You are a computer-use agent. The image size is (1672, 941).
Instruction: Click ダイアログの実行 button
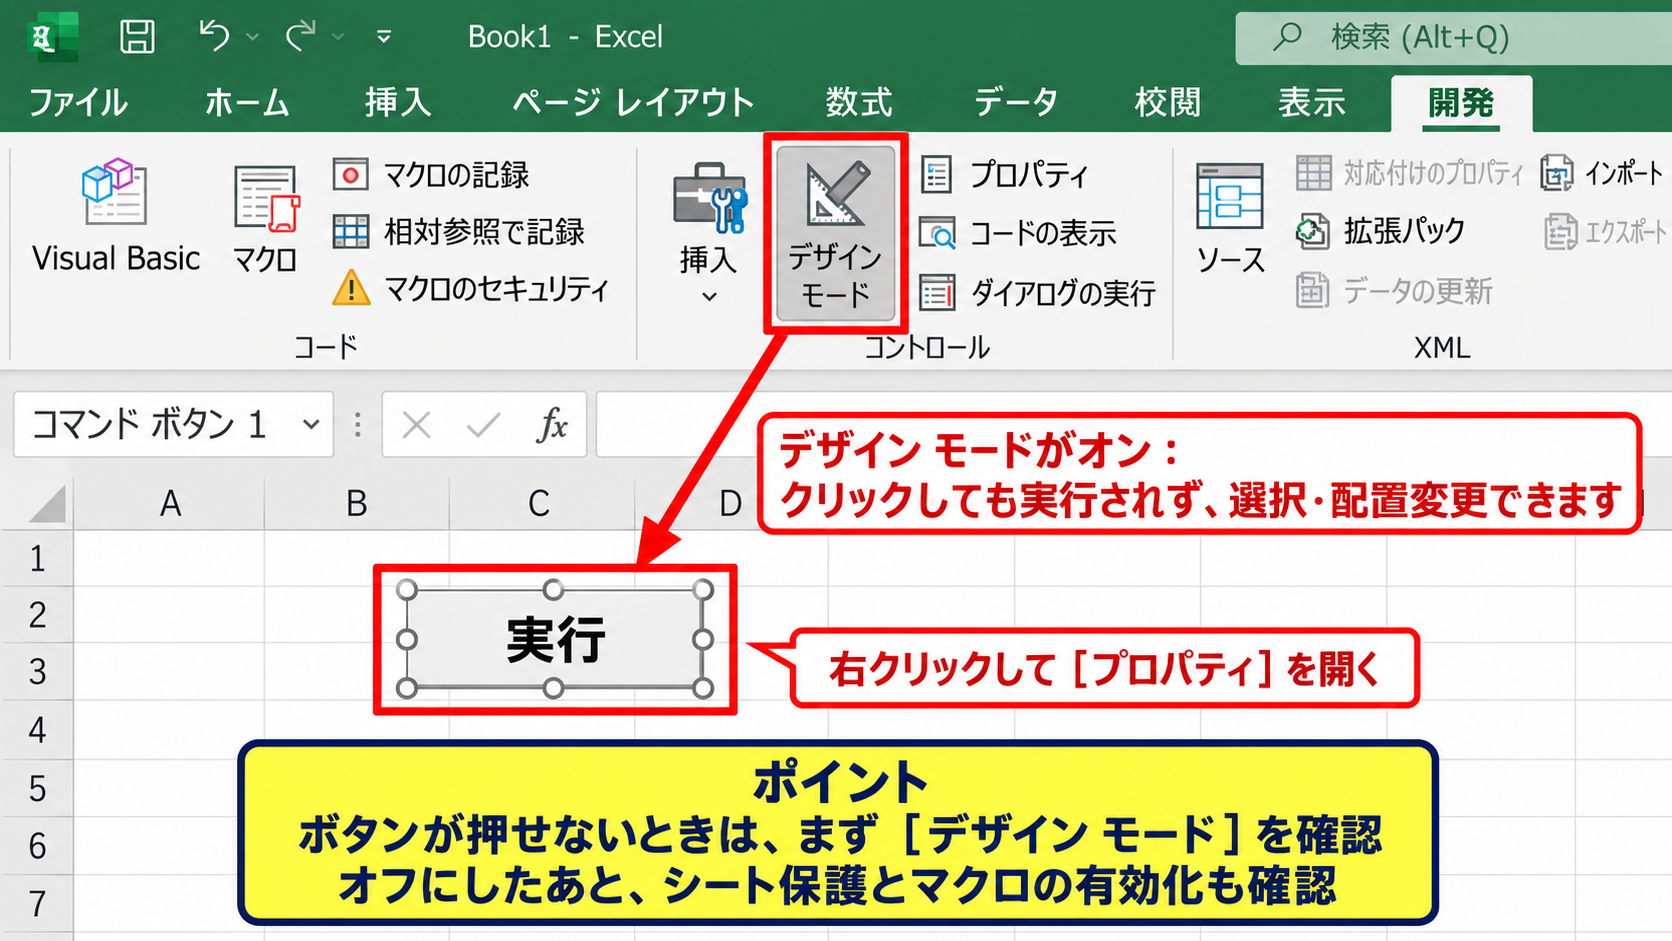pos(1037,293)
